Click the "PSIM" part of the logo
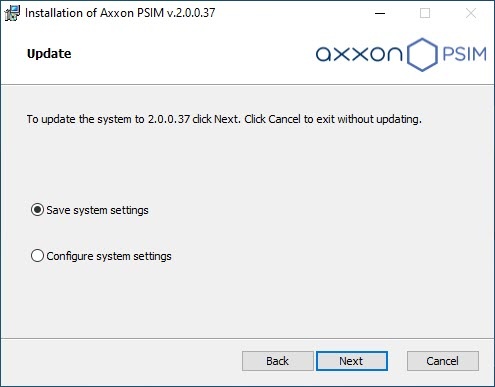 click(x=464, y=54)
